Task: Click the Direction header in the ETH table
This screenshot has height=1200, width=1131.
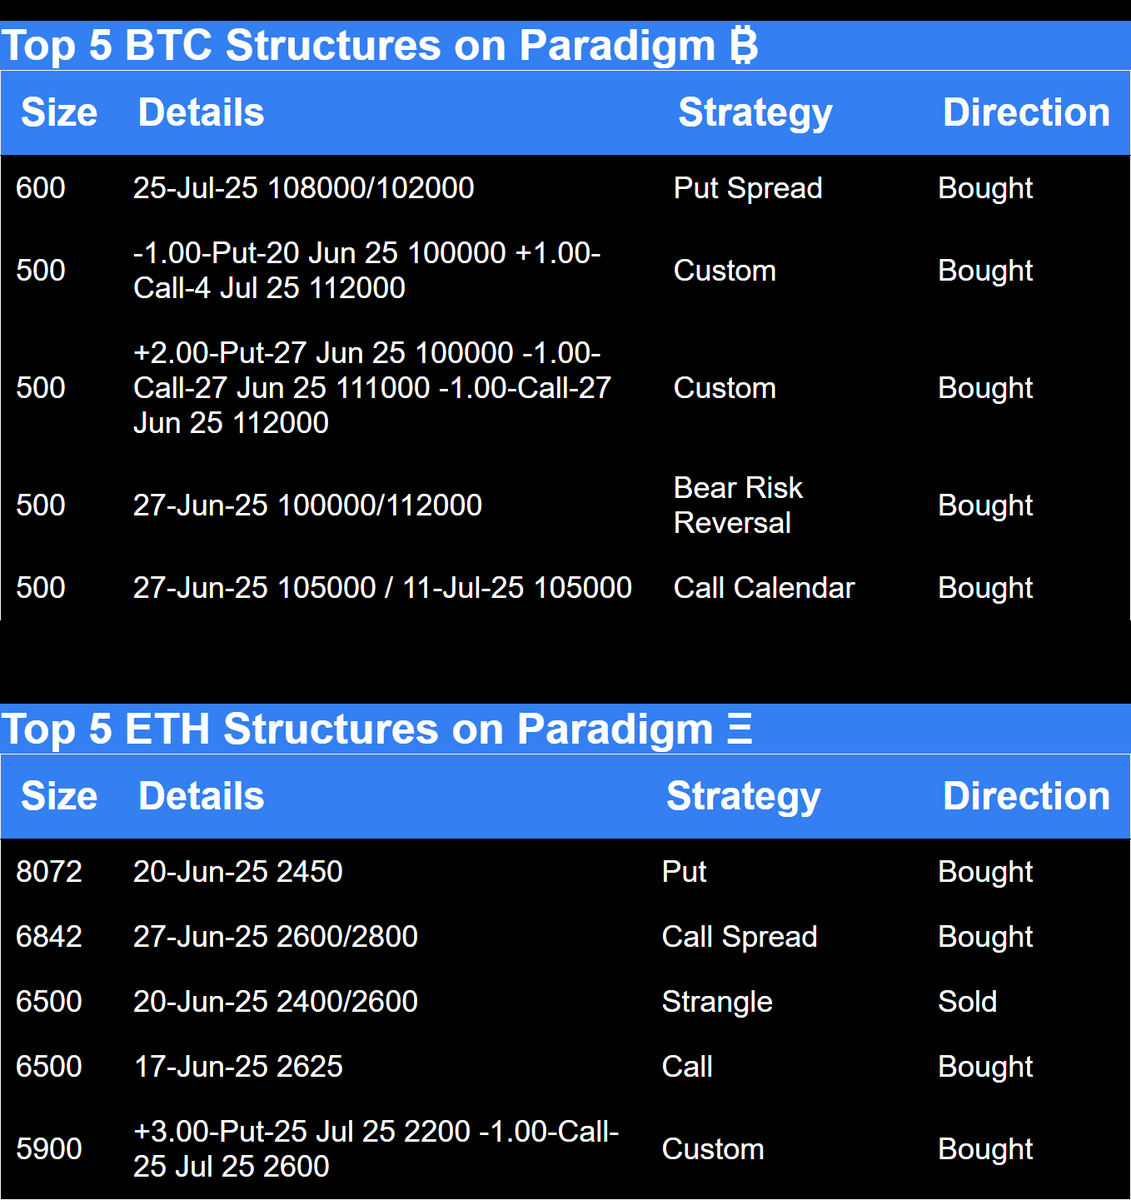Action: point(1026,796)
